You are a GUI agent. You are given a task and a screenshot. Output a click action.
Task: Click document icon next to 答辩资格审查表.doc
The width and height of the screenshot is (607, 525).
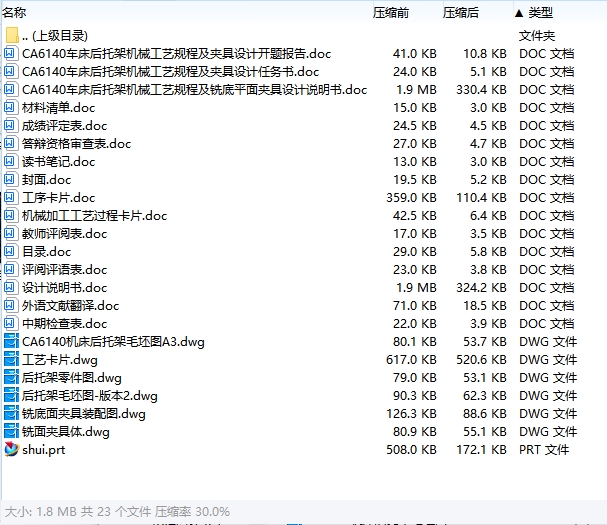[11, 143]
